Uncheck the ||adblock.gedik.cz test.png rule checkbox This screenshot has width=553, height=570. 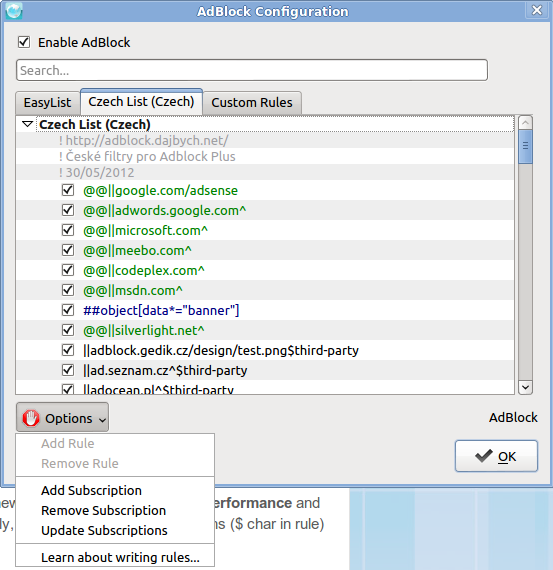click(68, 350)
